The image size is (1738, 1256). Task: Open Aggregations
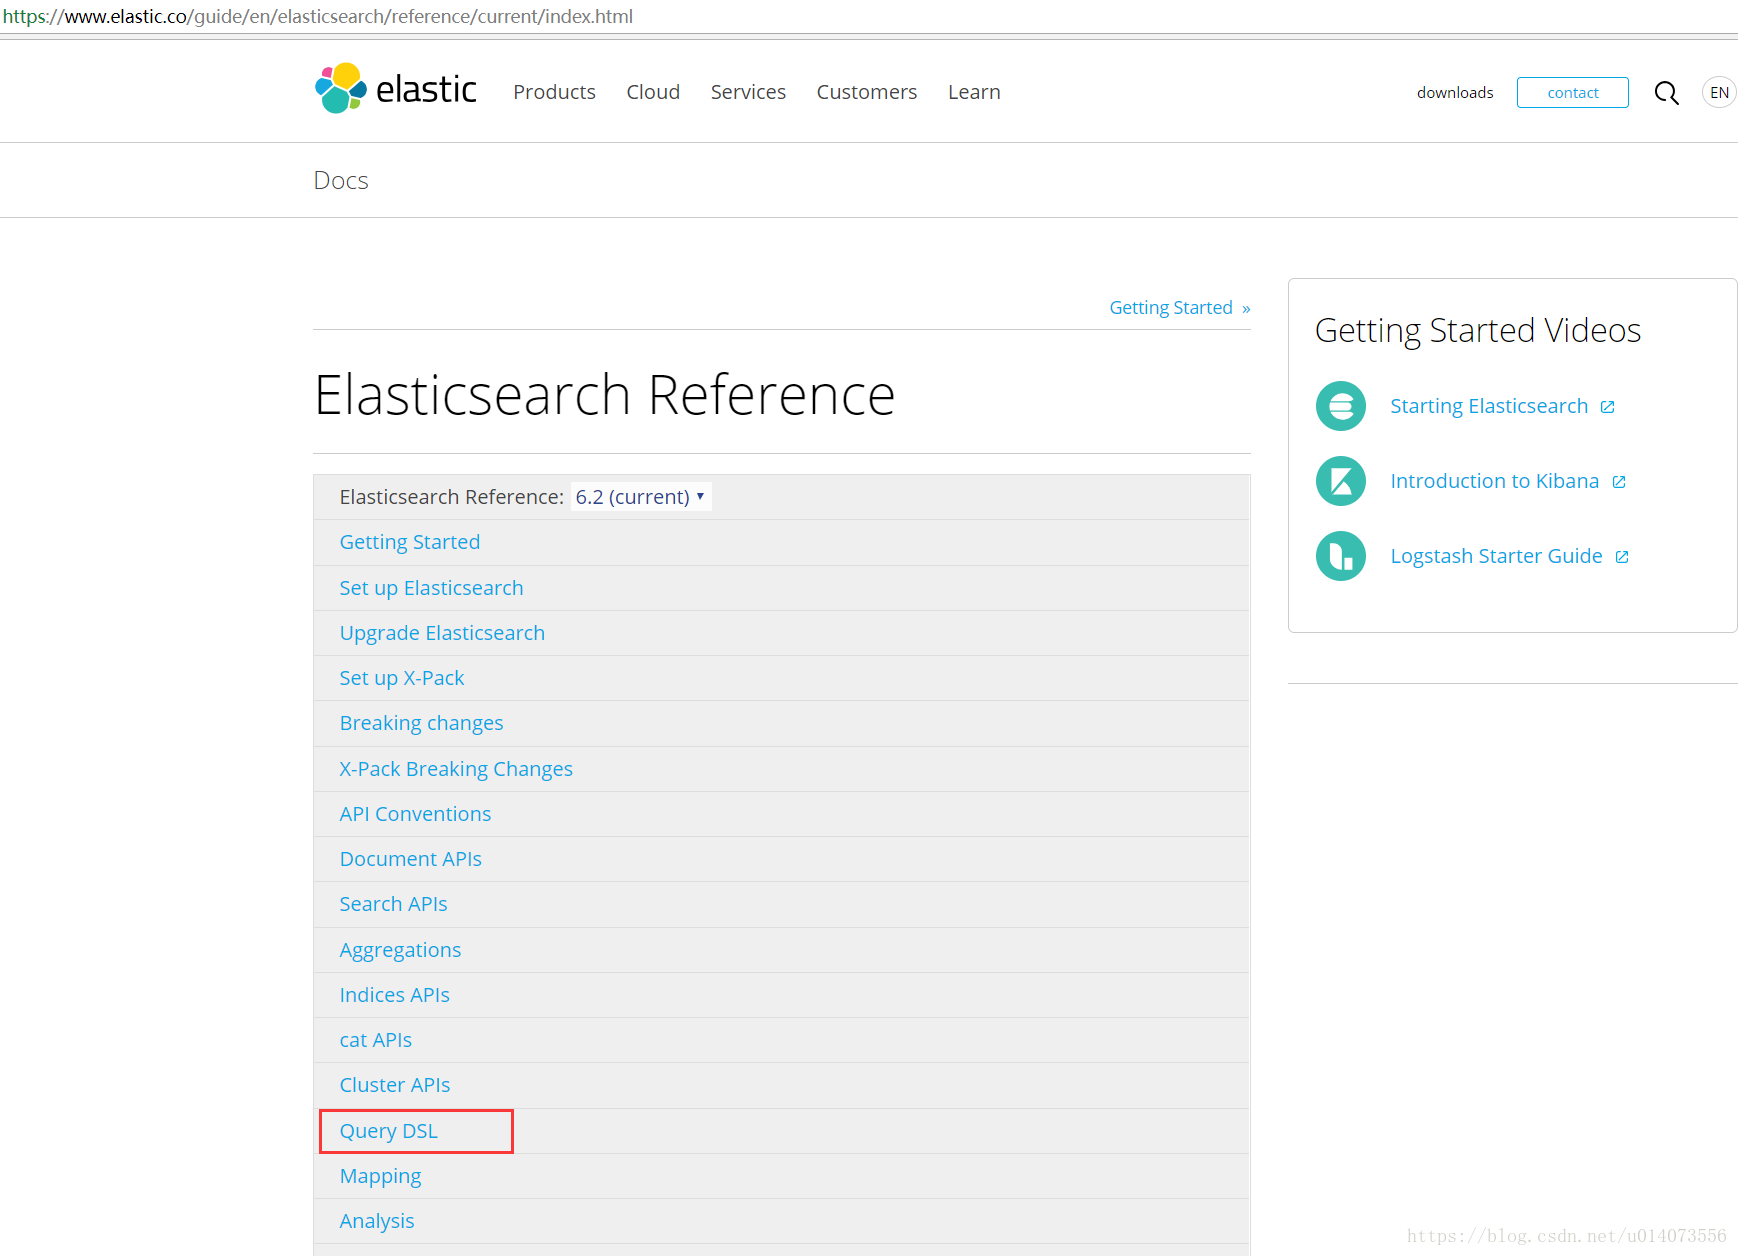(x=400, y=950)
